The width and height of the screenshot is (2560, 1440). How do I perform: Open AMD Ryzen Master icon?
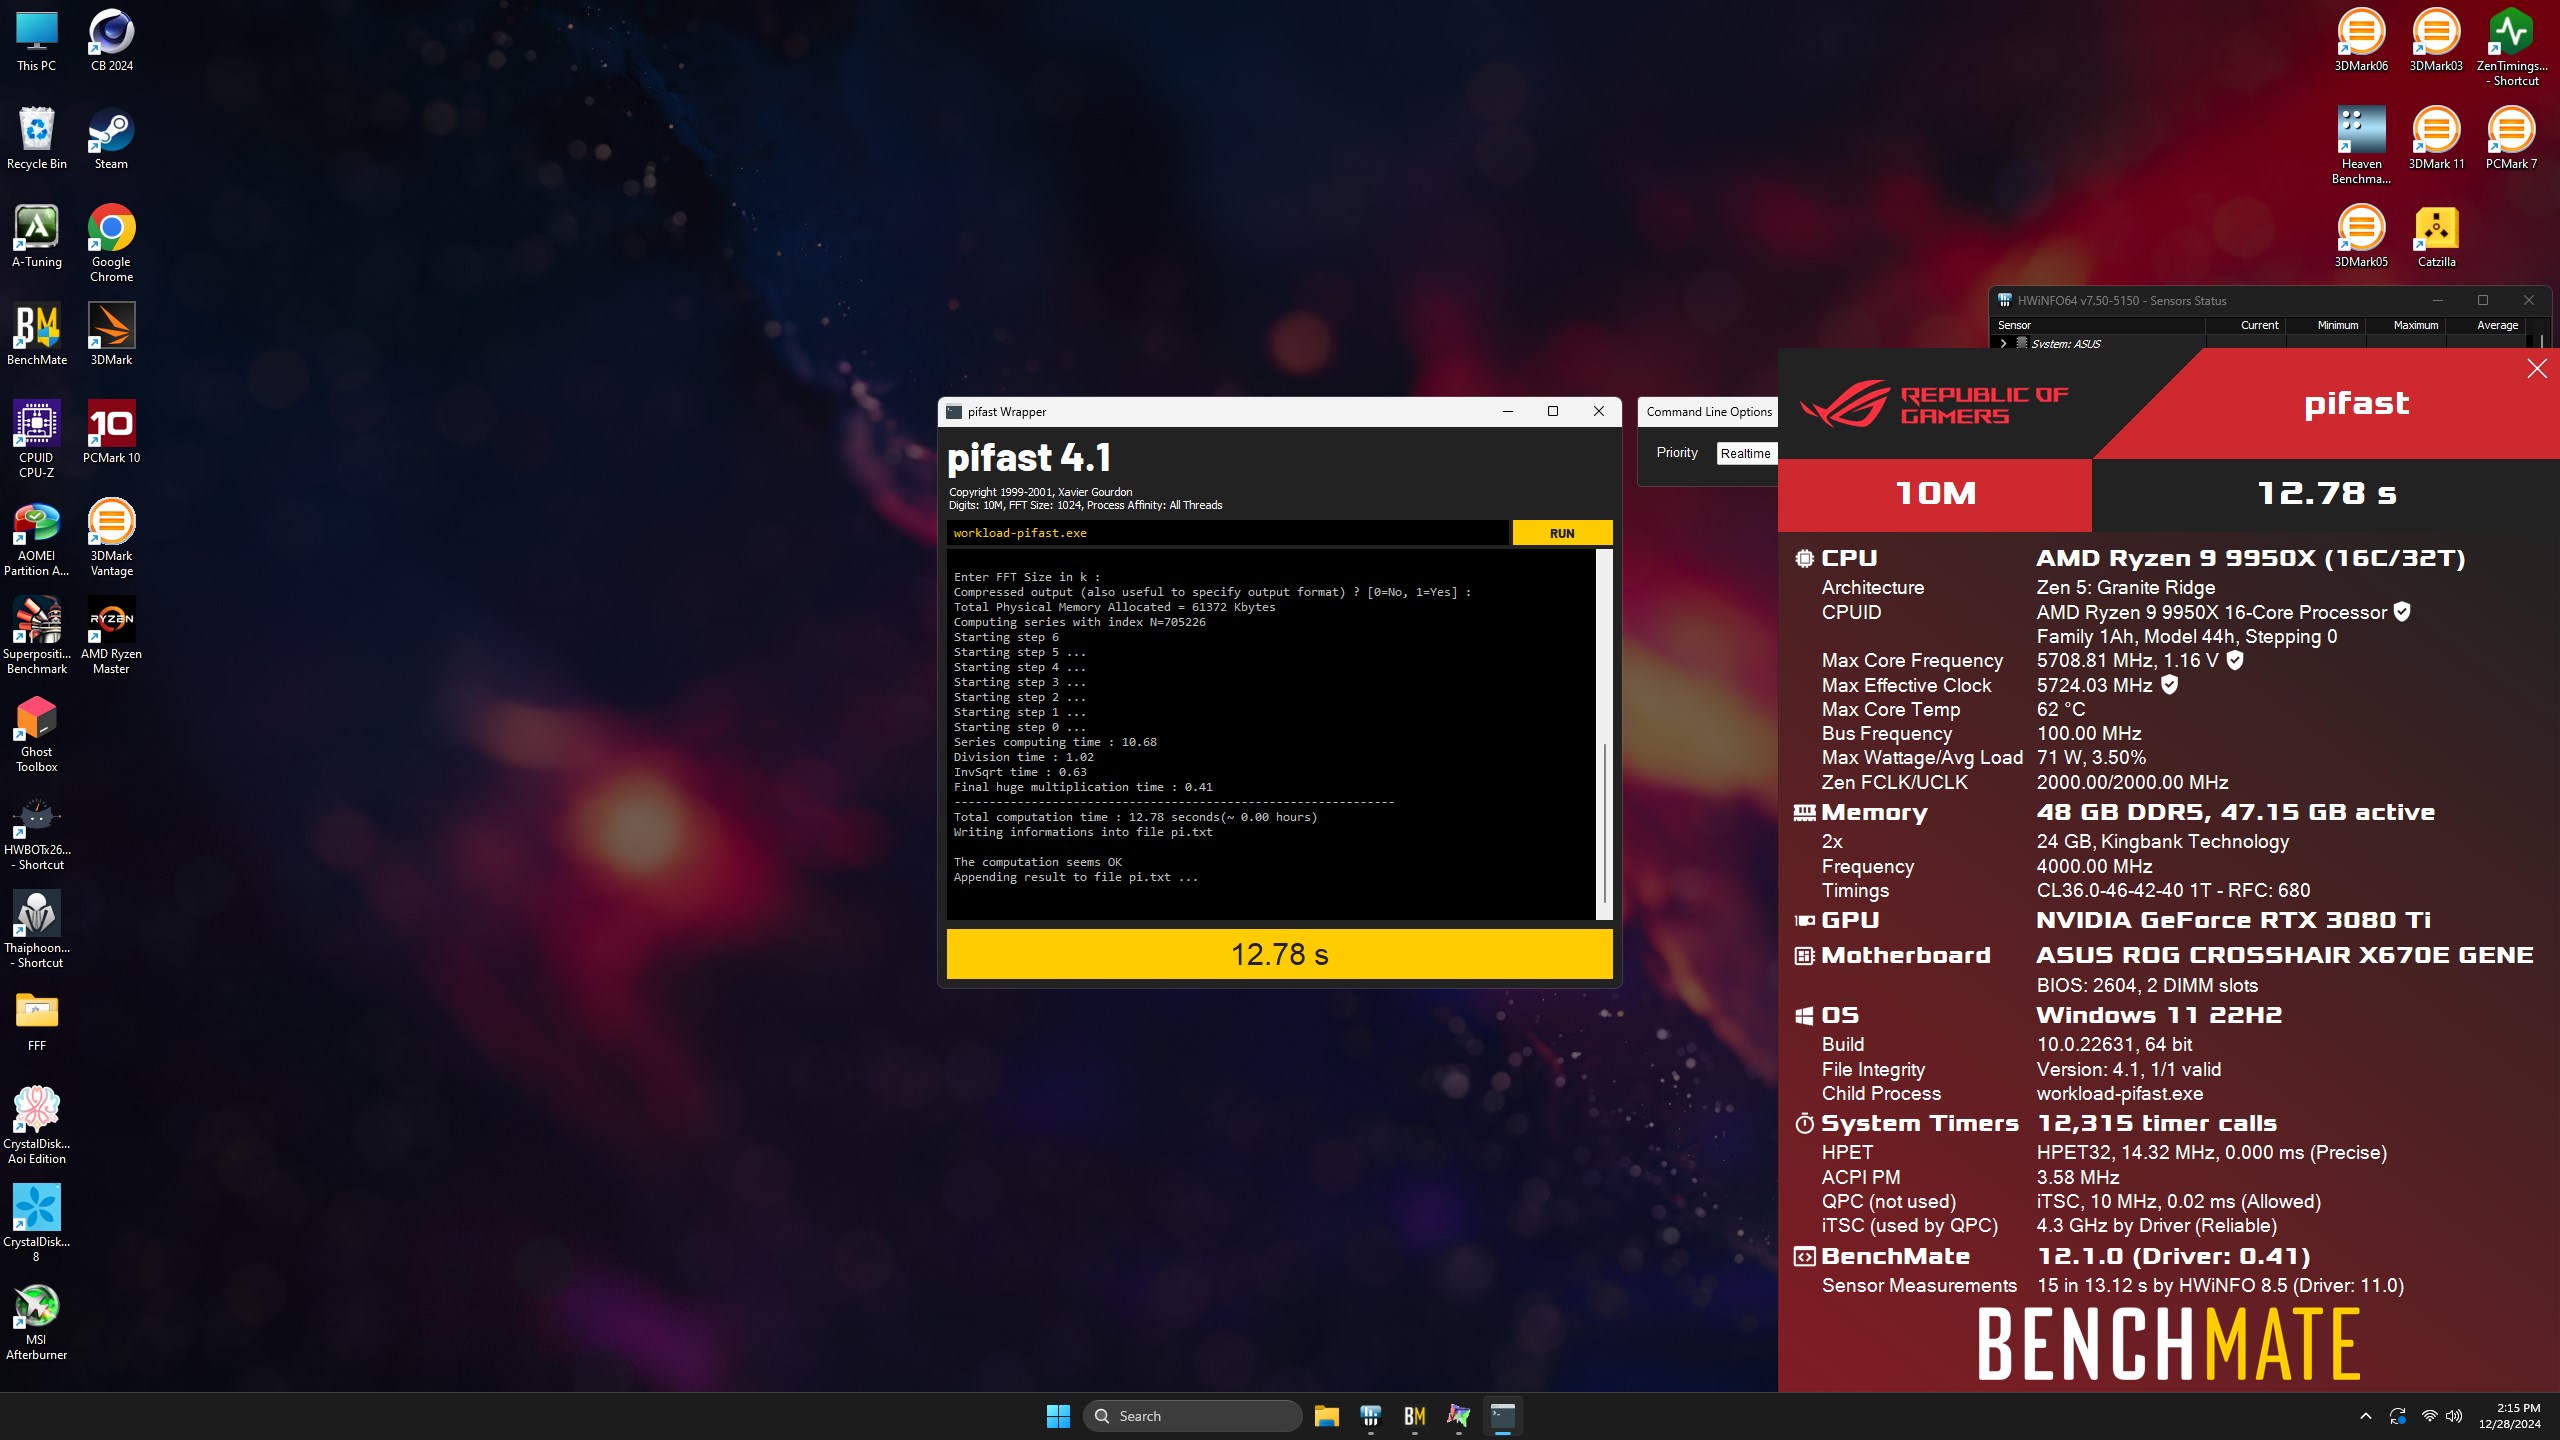click(111, 635)
